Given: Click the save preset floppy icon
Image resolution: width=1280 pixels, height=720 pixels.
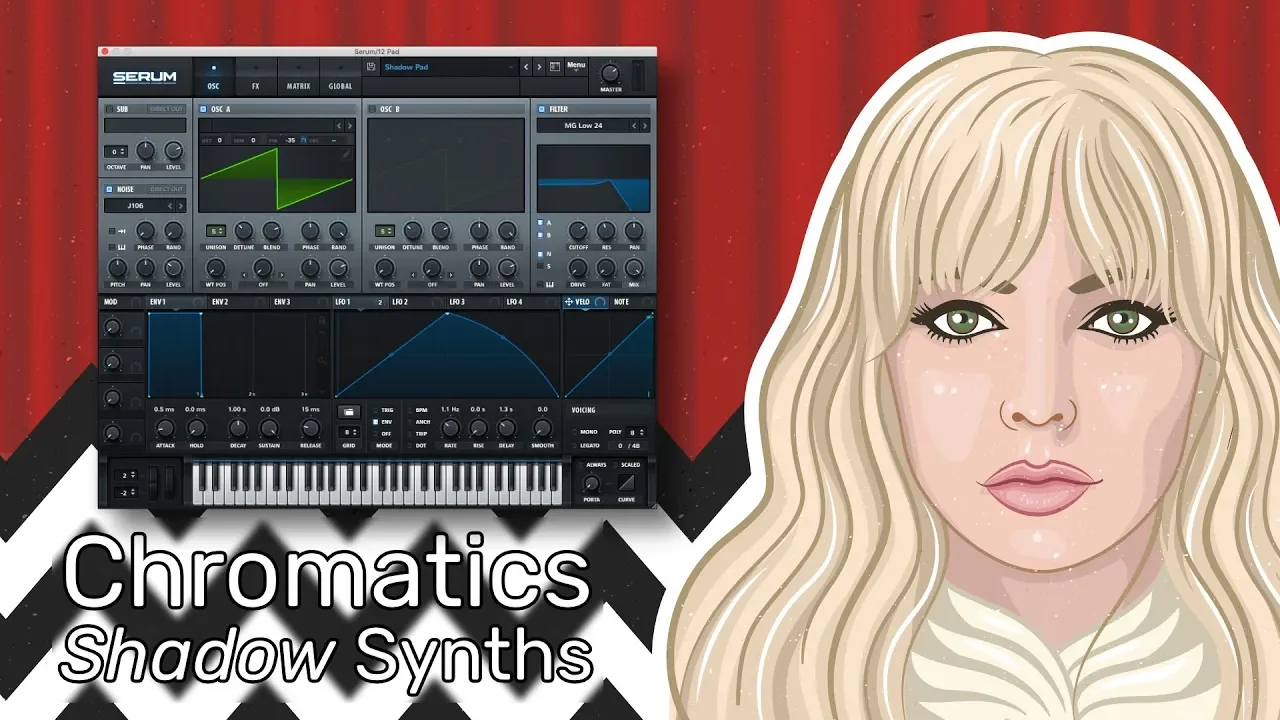Looking at the screenshot, I should tap(372, 67).
